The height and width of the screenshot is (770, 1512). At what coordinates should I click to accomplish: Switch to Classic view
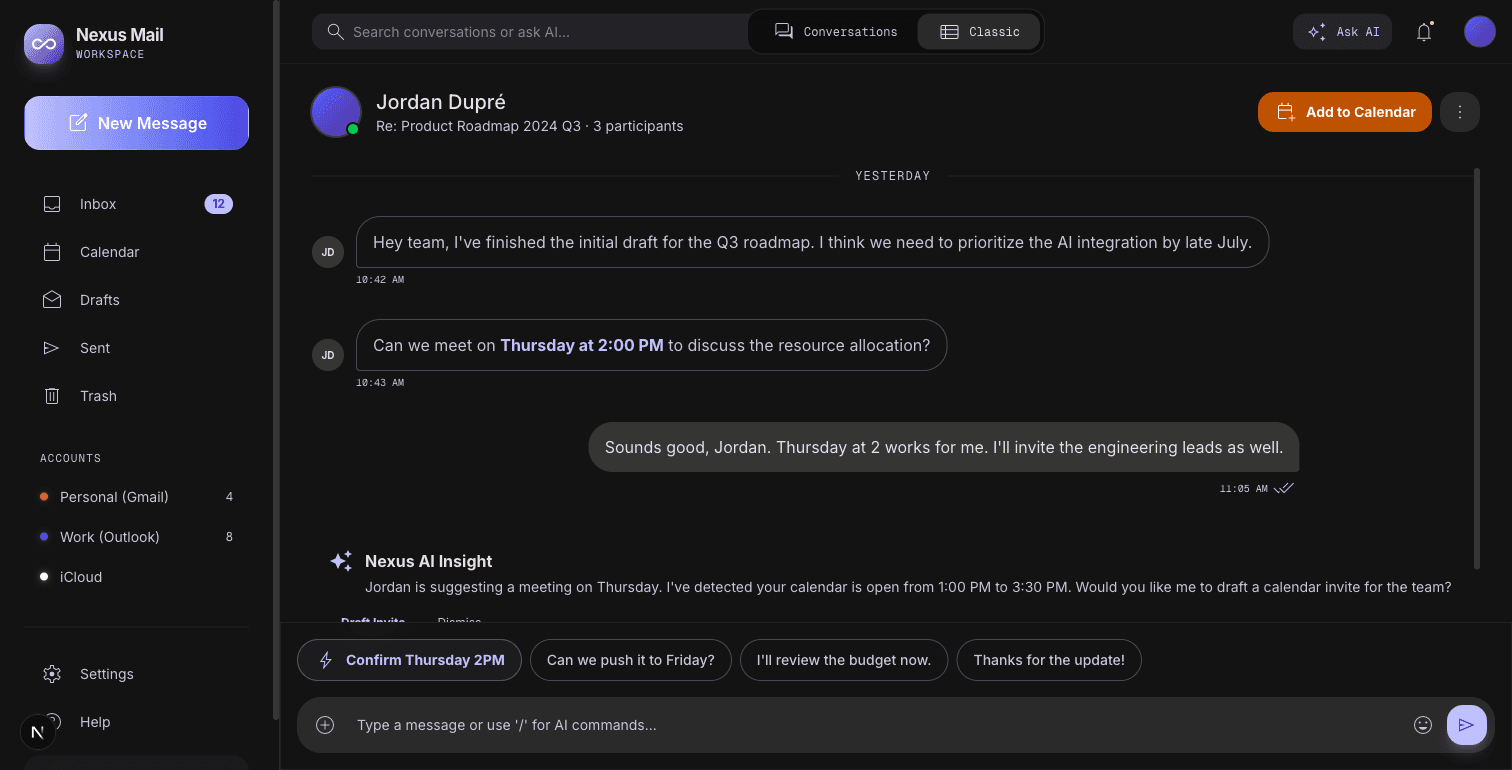coord(979,32)
